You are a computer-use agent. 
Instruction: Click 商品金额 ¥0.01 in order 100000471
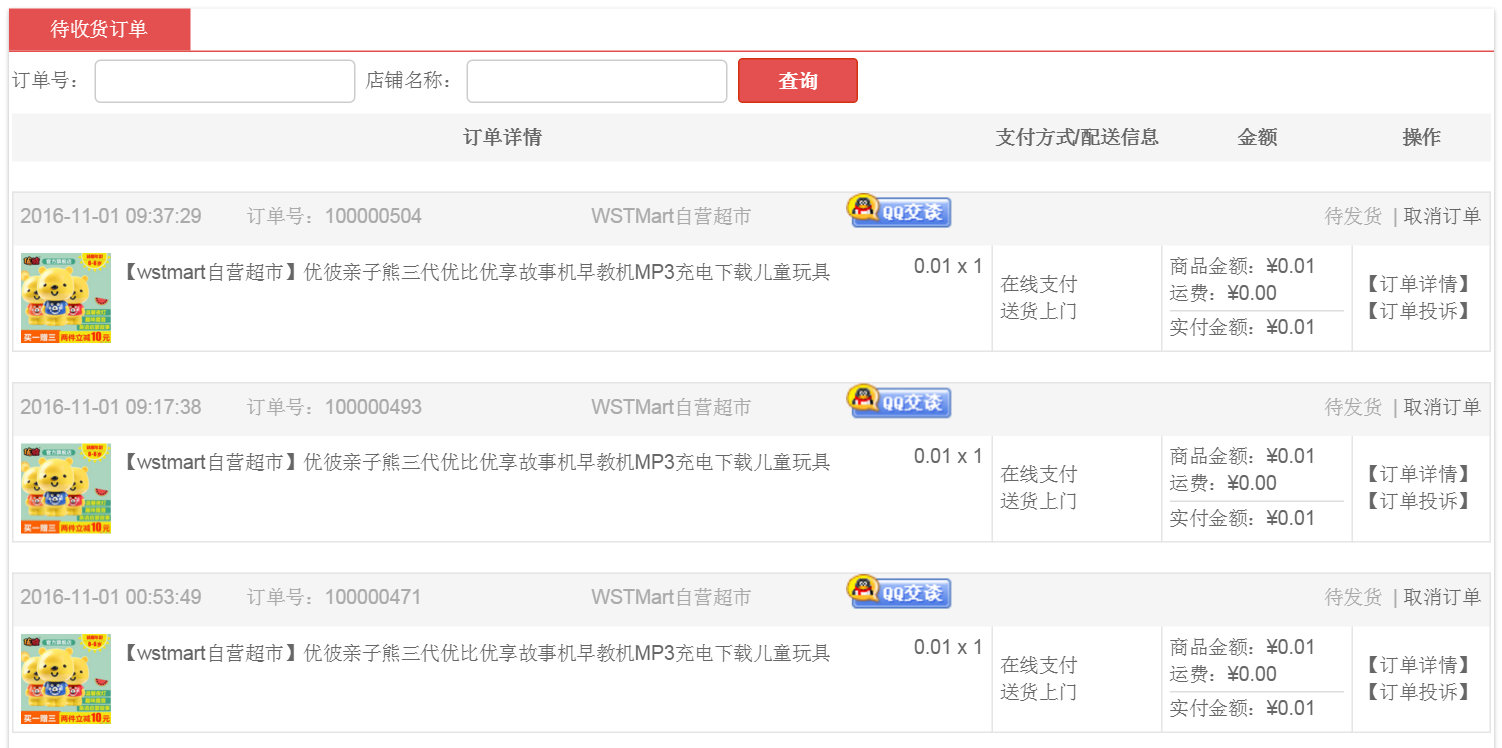1243,647
